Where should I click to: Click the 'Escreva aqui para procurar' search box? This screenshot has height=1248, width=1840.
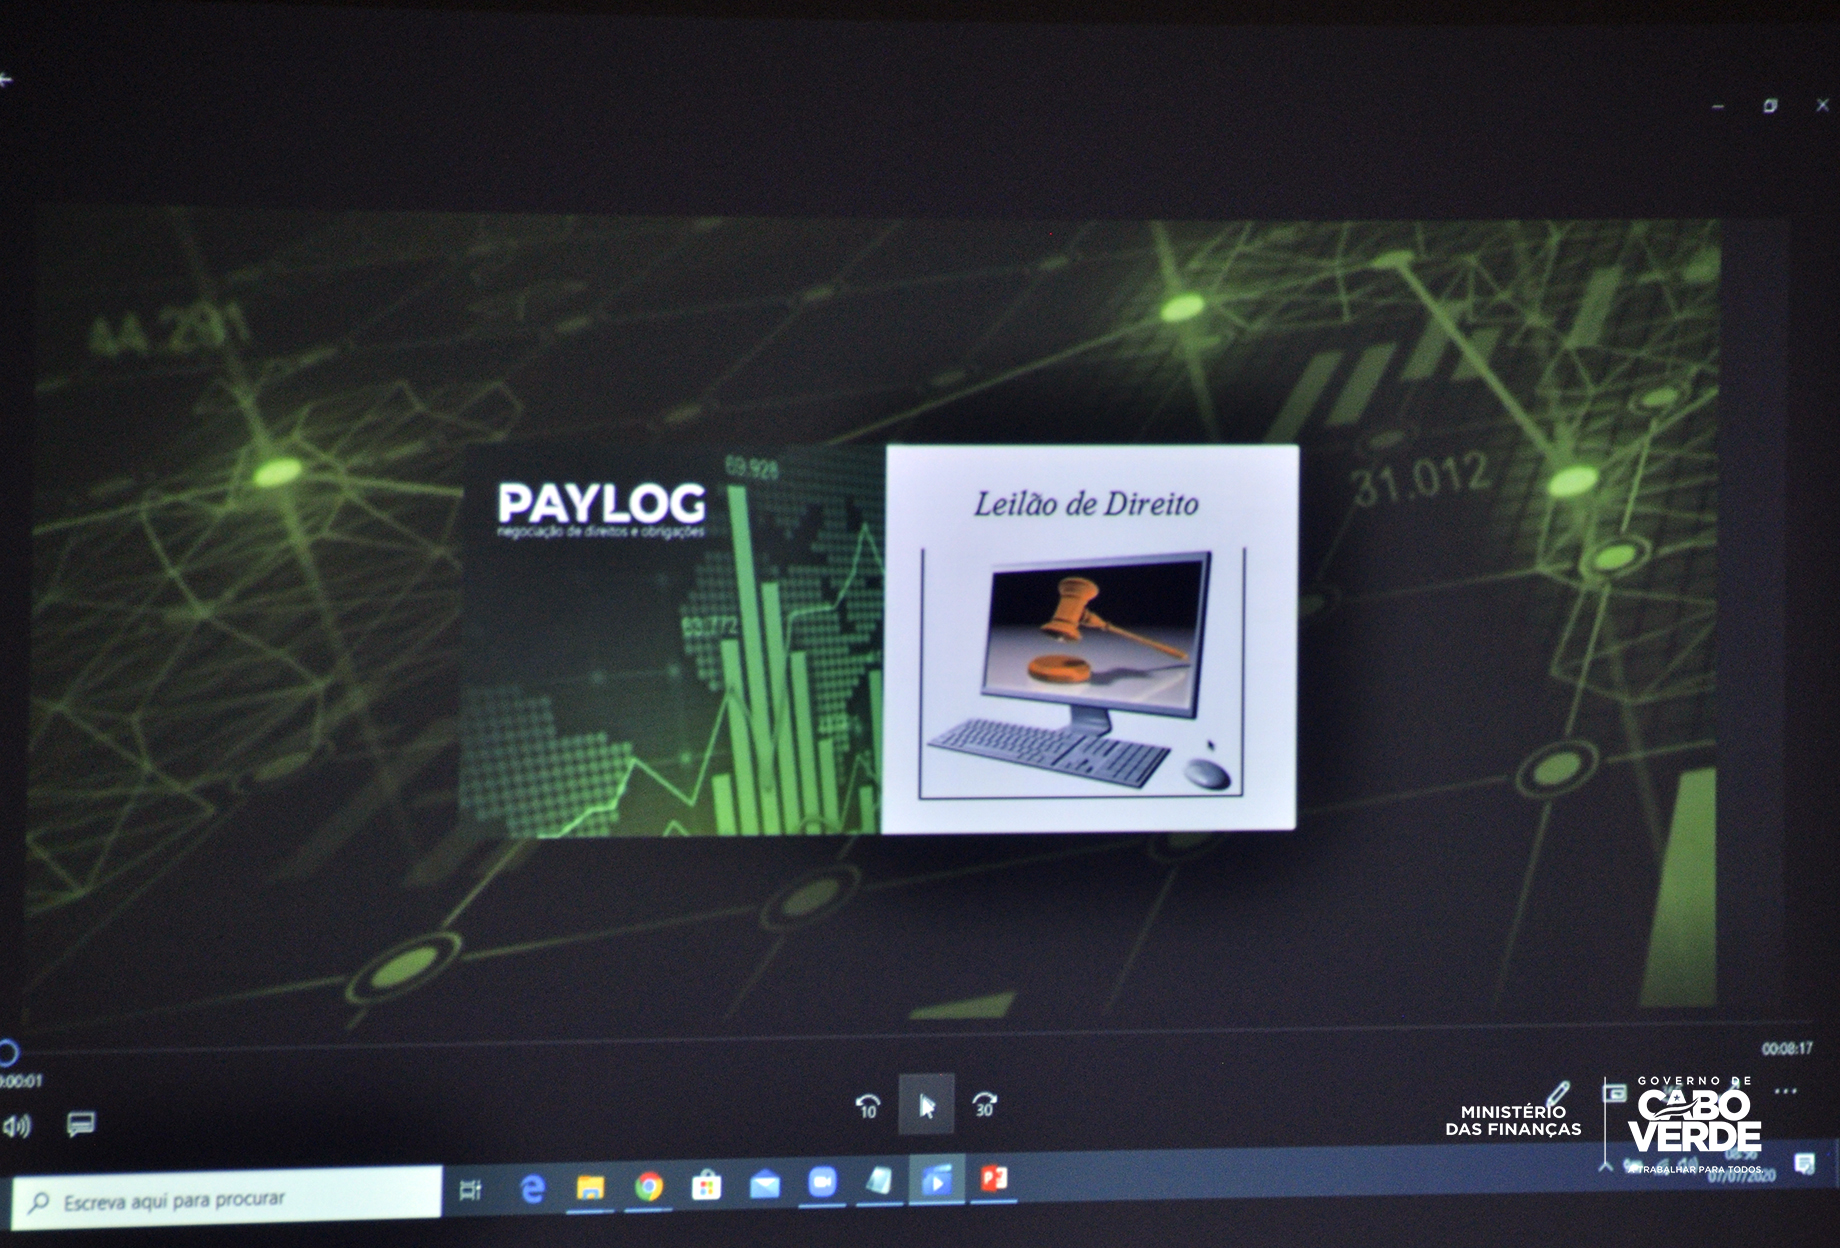(230, 1198)
